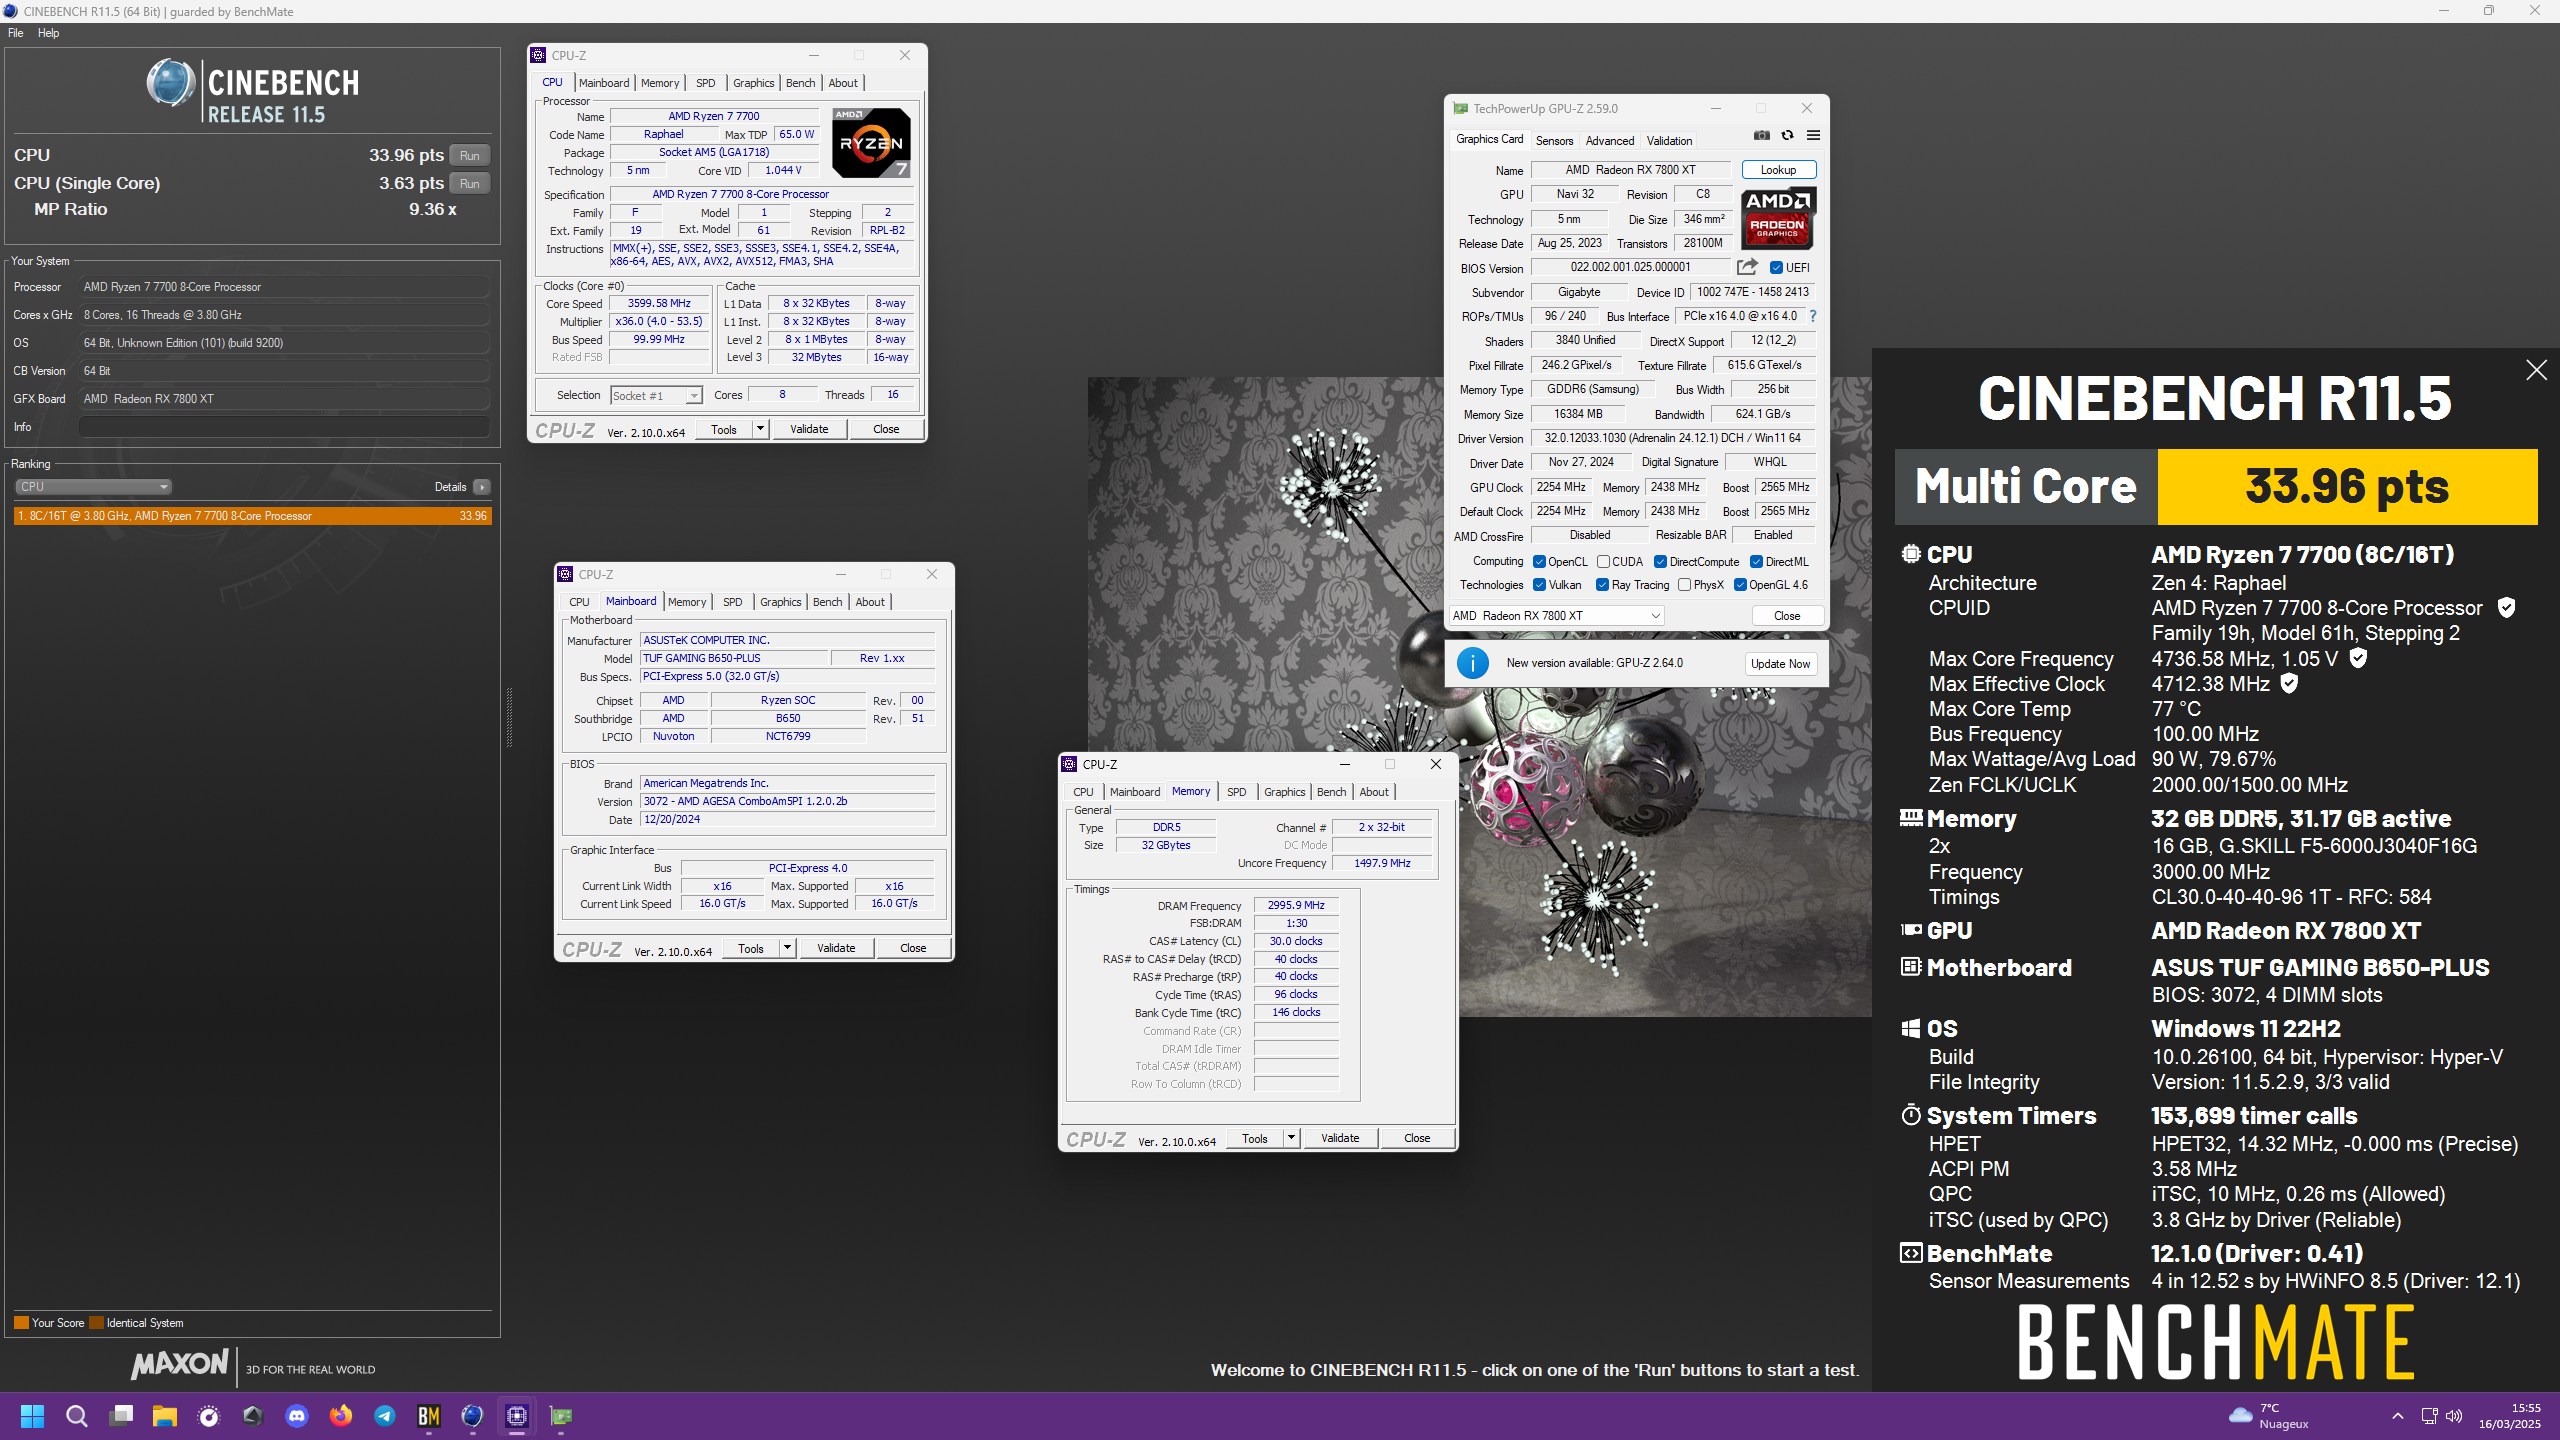Viewport: 2560px width, 1440px height.
Task: Toggle the CUDA checkbox
Action: pyautogui.click(x=1604, y=562)
